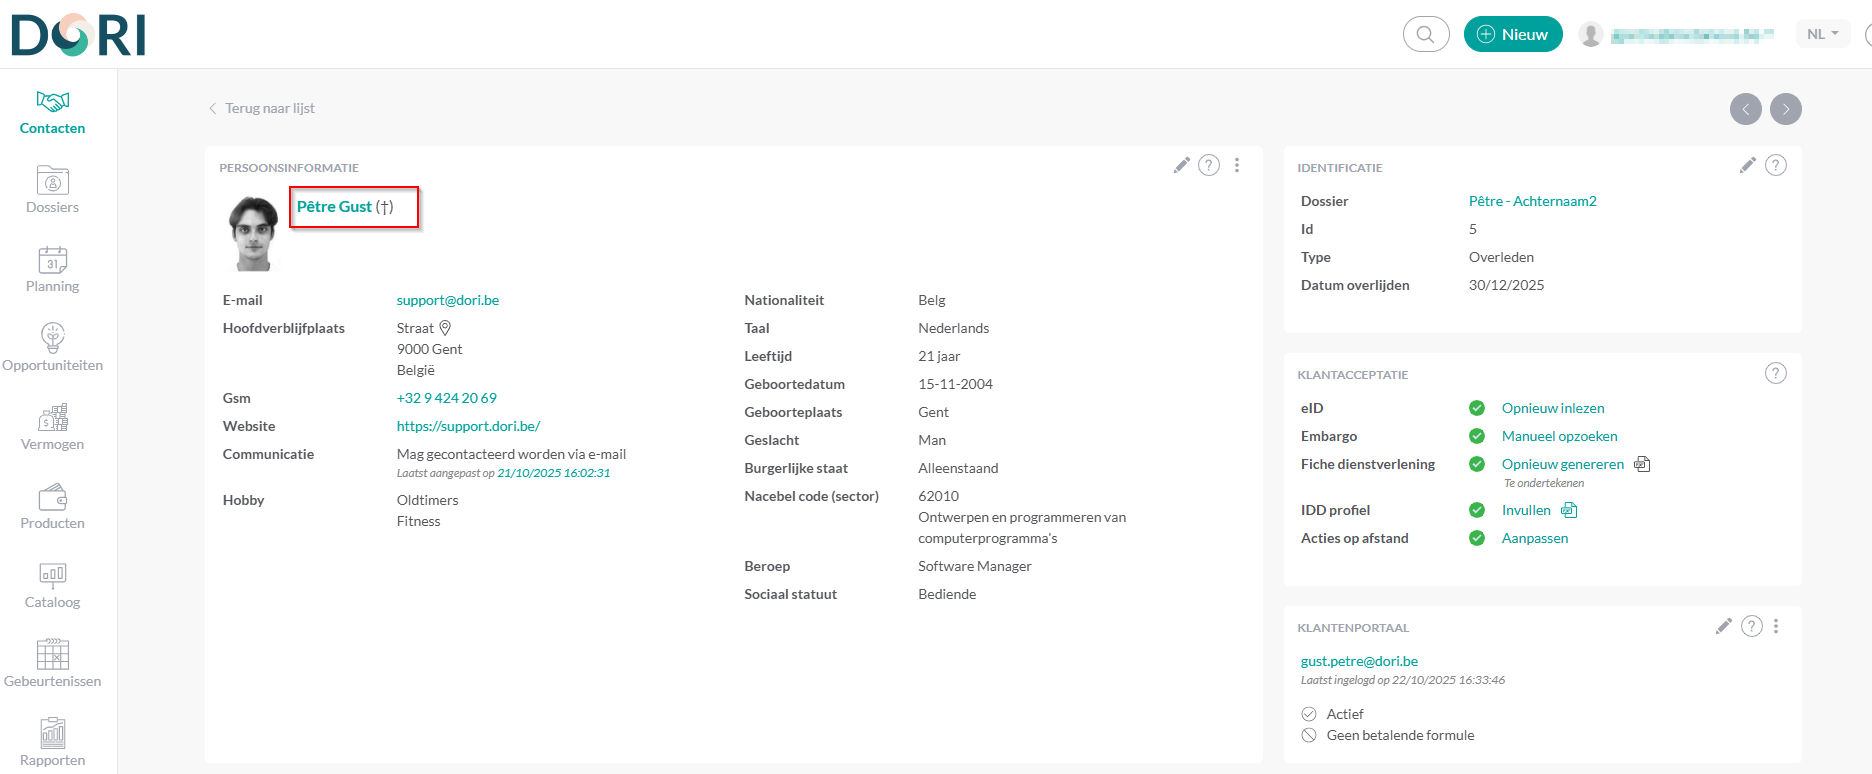Image resolution: width=1872 pixels, height=774 pixels.
Task: Navigate to Planning in sidebar
Action: (52, 269)
